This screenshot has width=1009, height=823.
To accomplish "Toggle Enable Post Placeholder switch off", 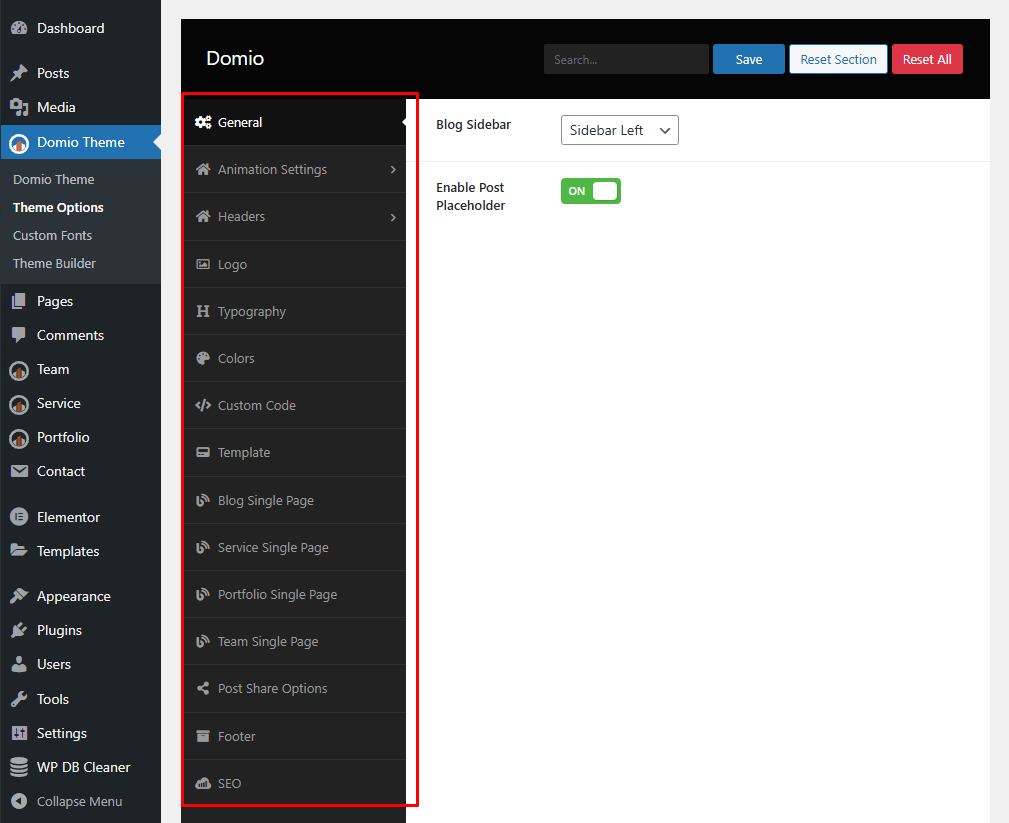I will tap(590, 191).
